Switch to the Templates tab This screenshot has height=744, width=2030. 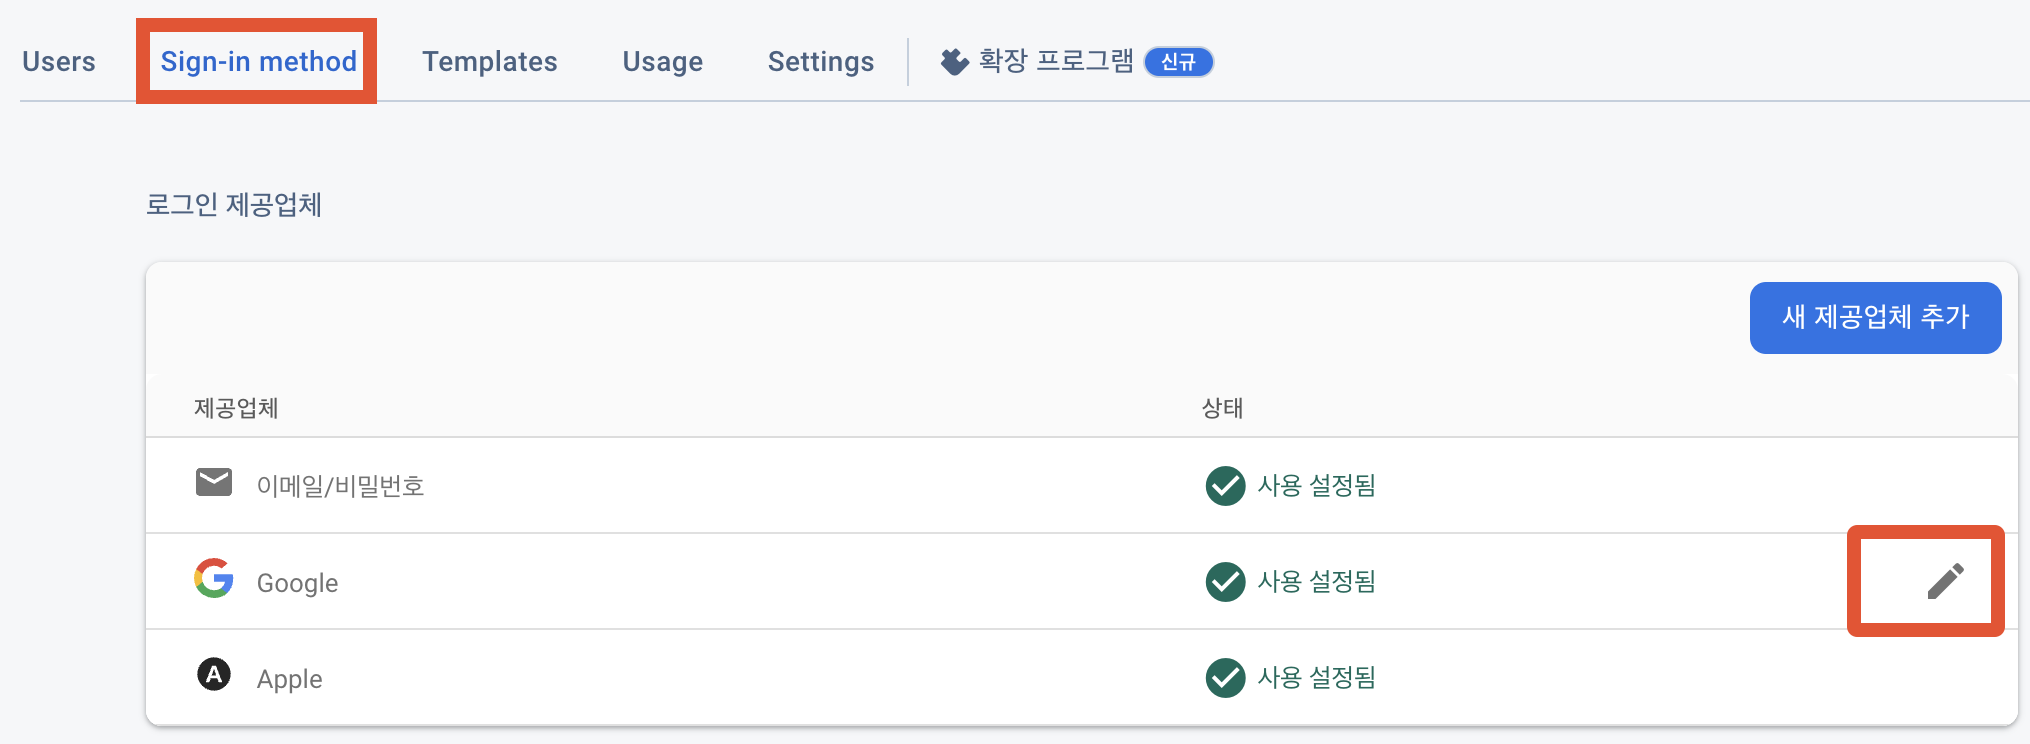pos(490,62)
